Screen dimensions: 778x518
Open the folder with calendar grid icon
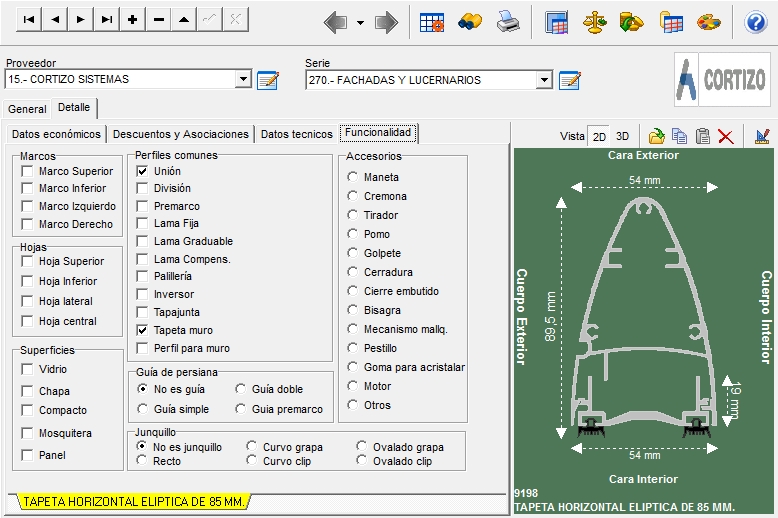pos(671,23)
